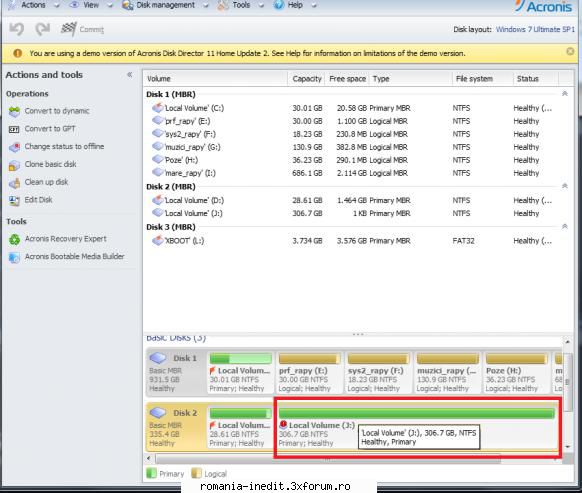Image resolution: width=582 pixels, height=493 pixels.
Task: Click Clean up disk icon
Action: (x=14, y=183)
